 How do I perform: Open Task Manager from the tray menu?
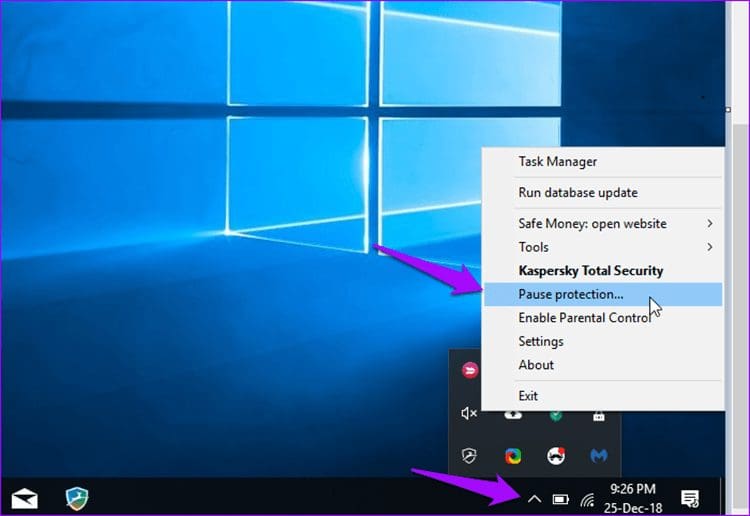(x=603, y=162)
